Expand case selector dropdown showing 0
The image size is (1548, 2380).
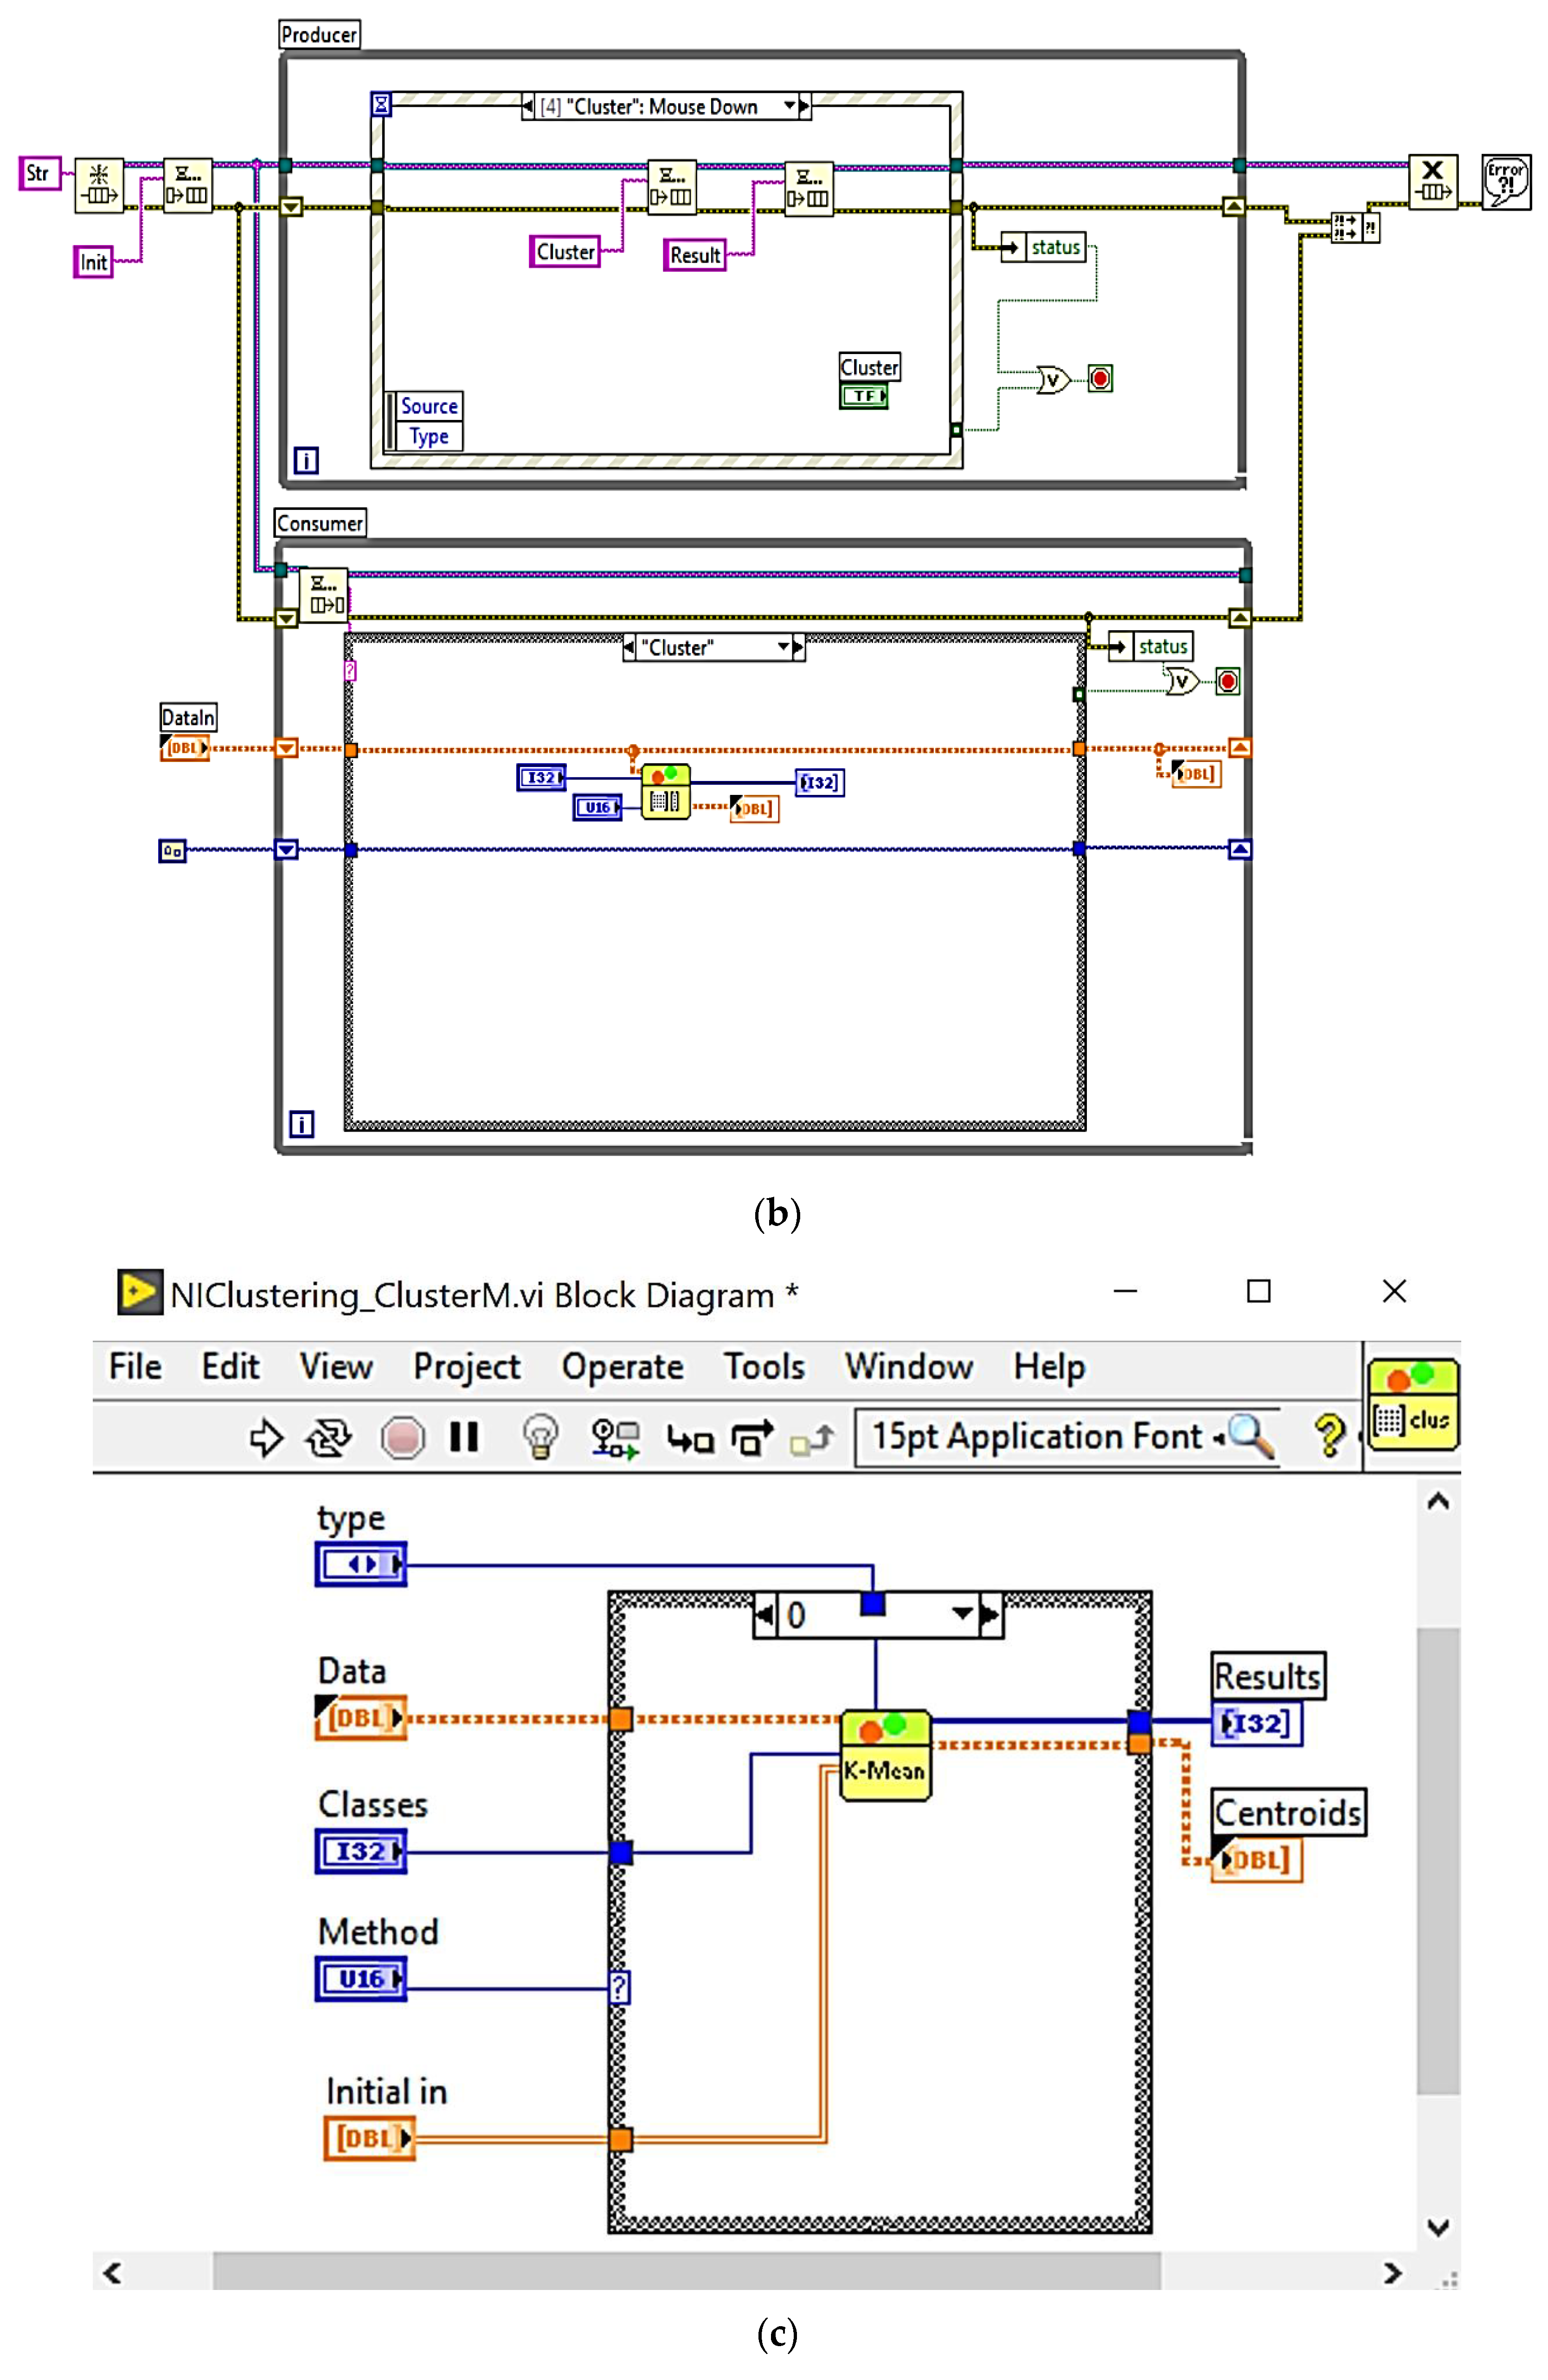click(x=962, y=1613)
